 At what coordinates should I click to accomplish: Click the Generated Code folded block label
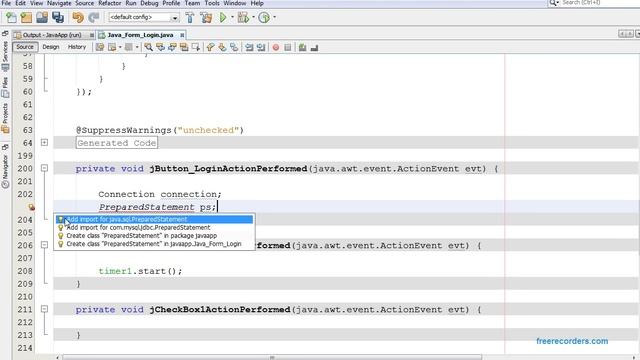117,143
